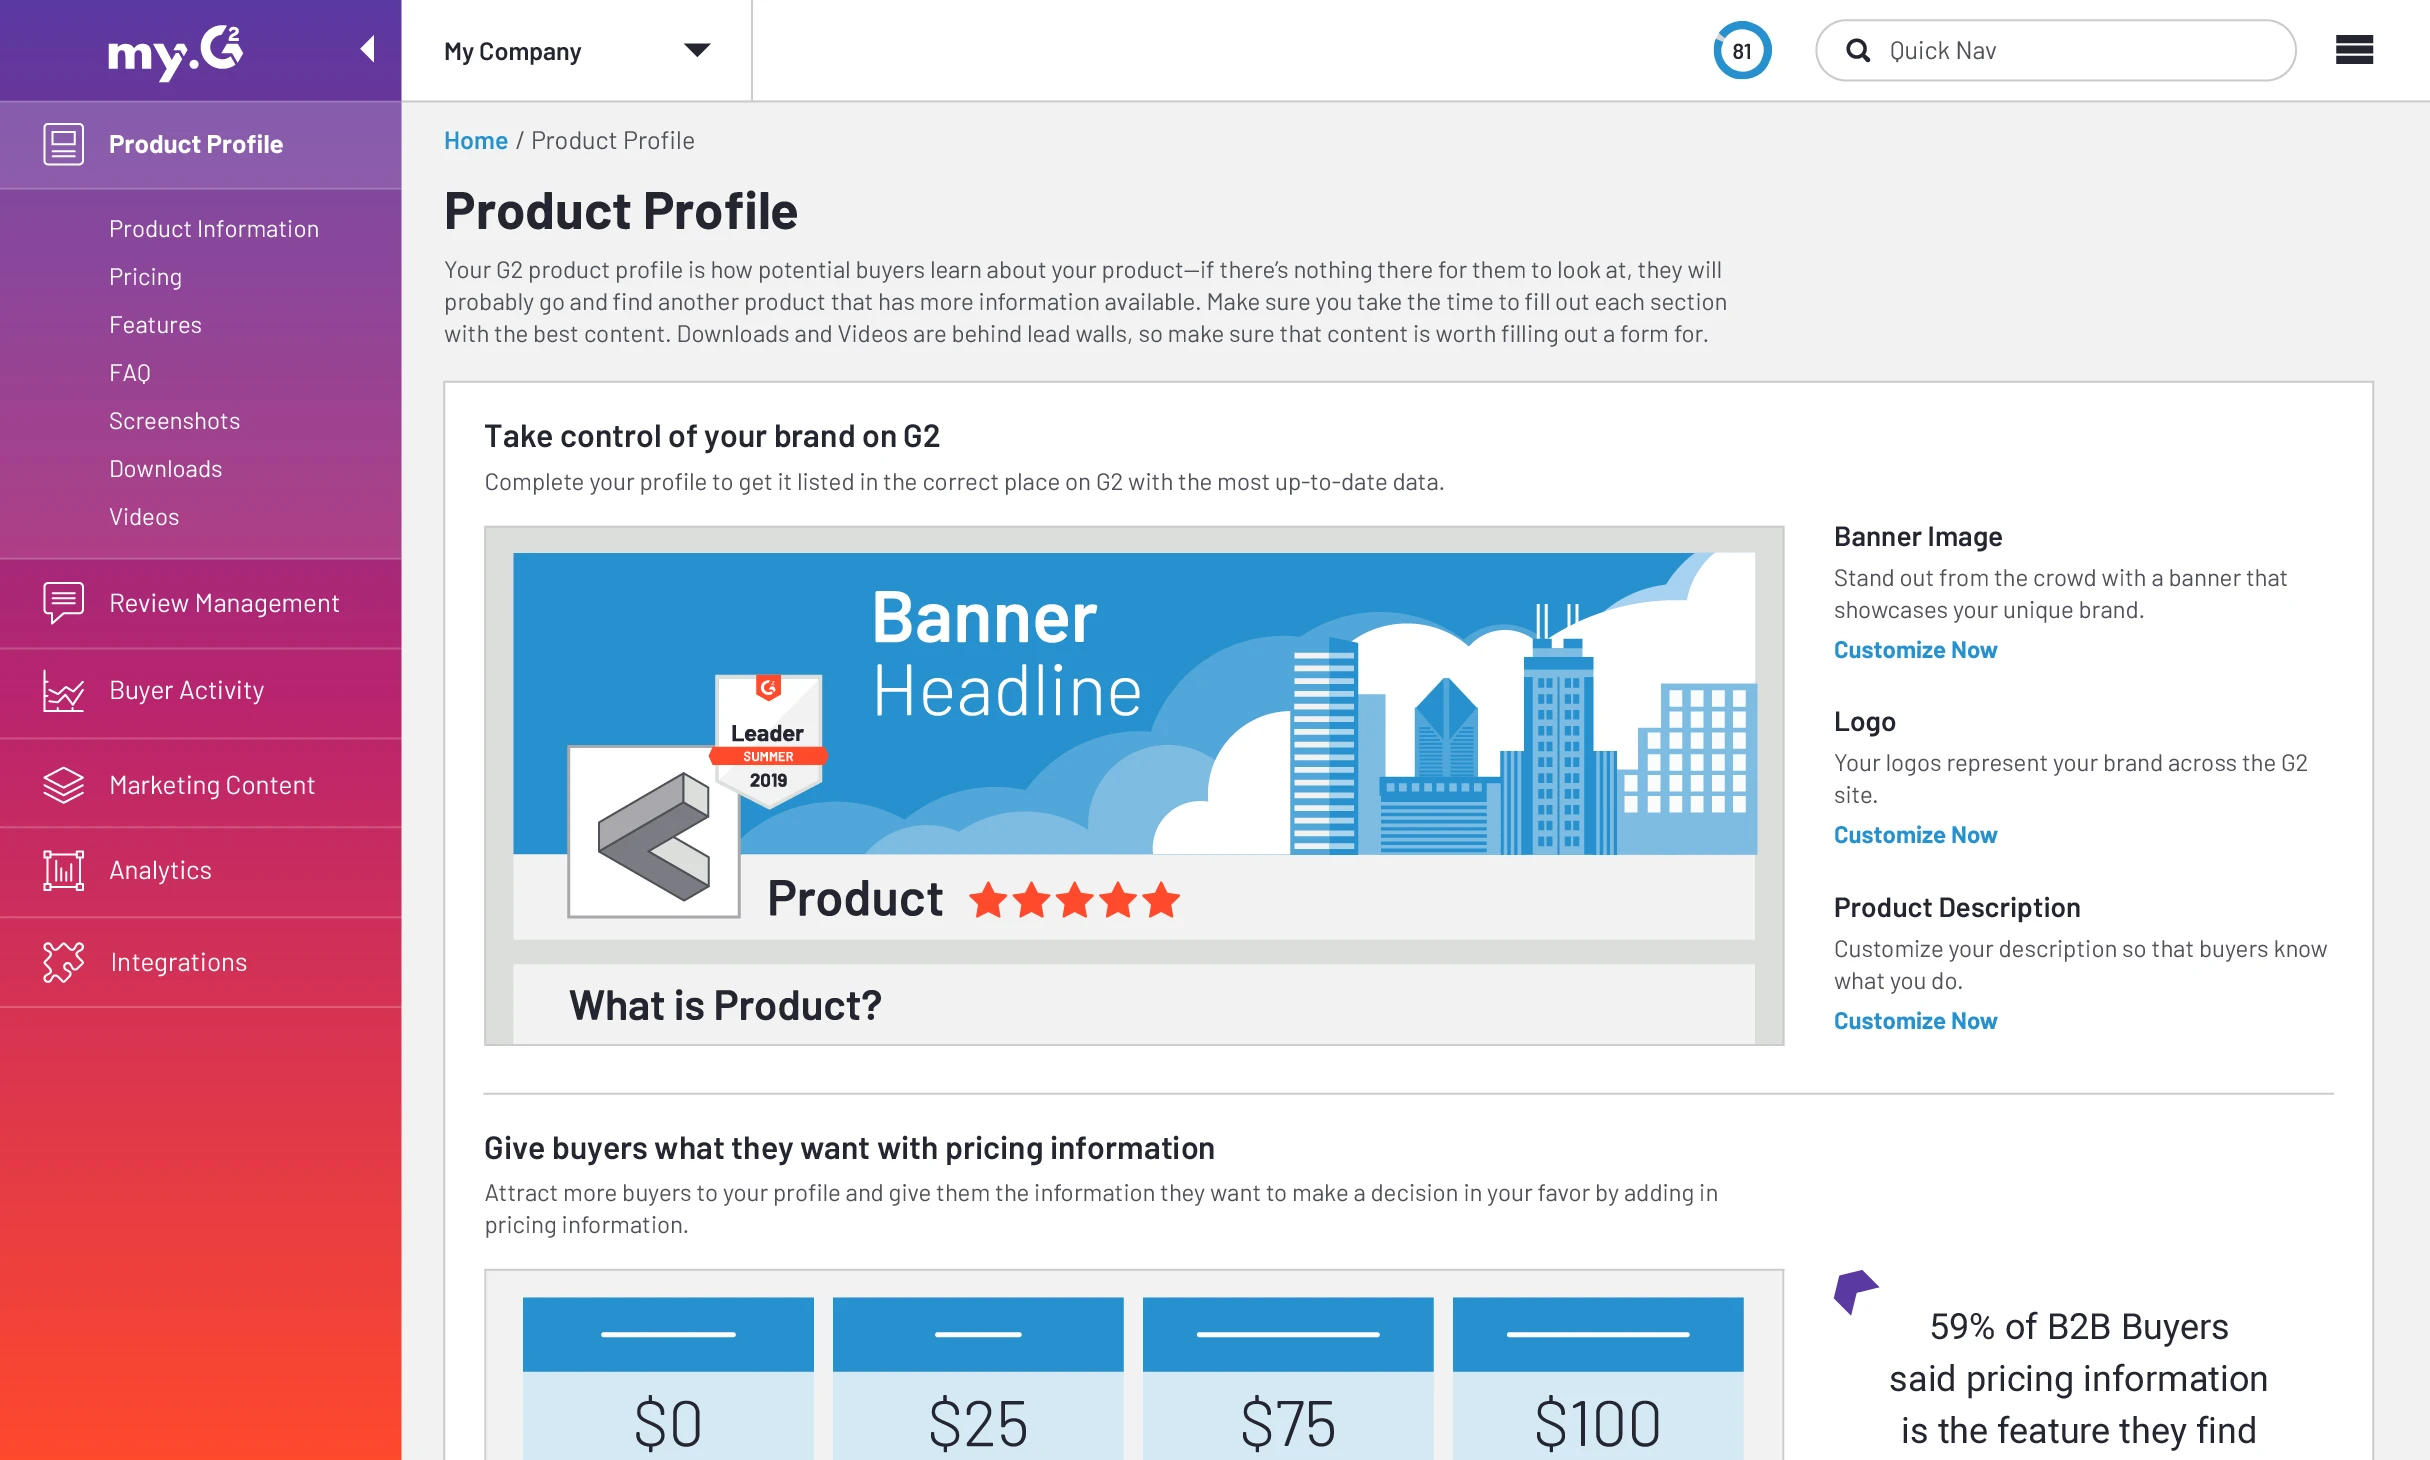
Task: Customize Now under Banner Image
Action: tap(1915, 649)
